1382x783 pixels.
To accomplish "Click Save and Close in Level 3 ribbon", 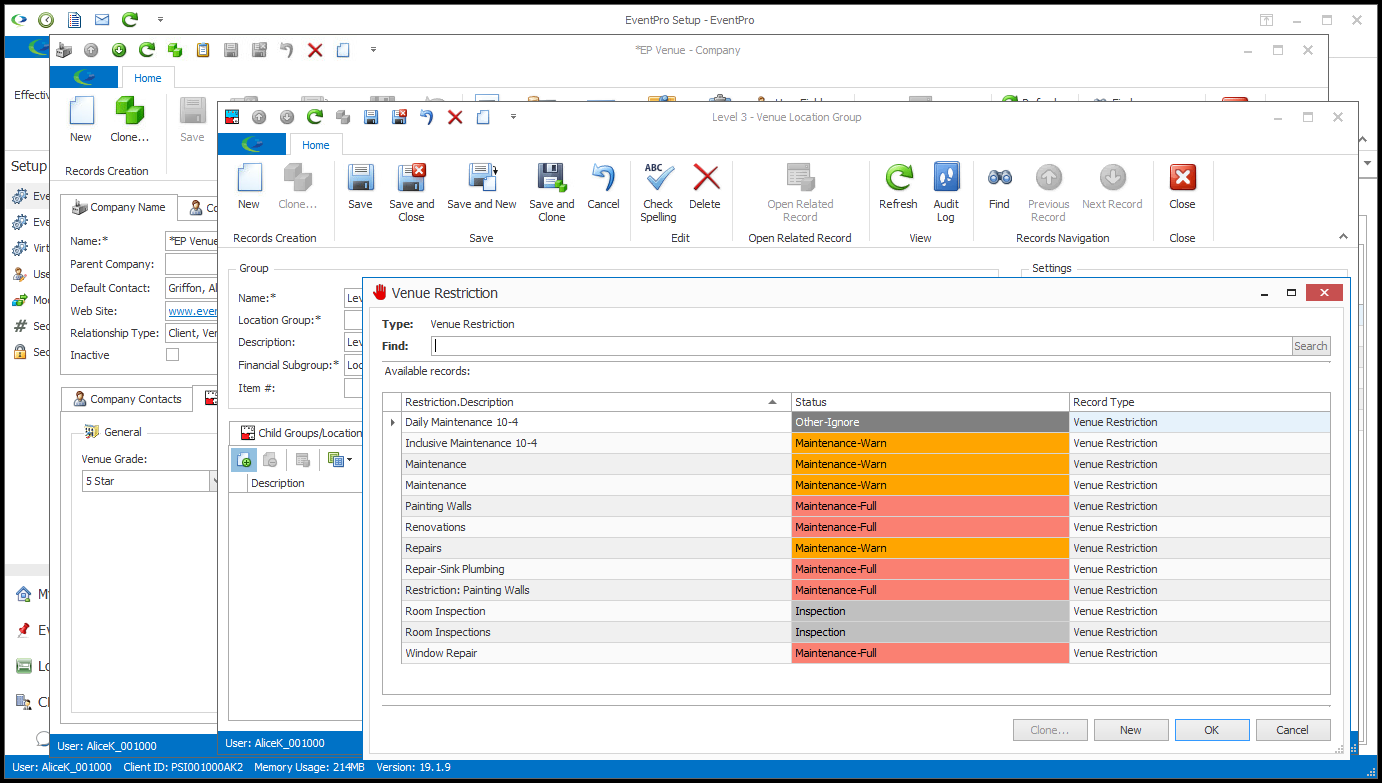I will click(412, 178).
